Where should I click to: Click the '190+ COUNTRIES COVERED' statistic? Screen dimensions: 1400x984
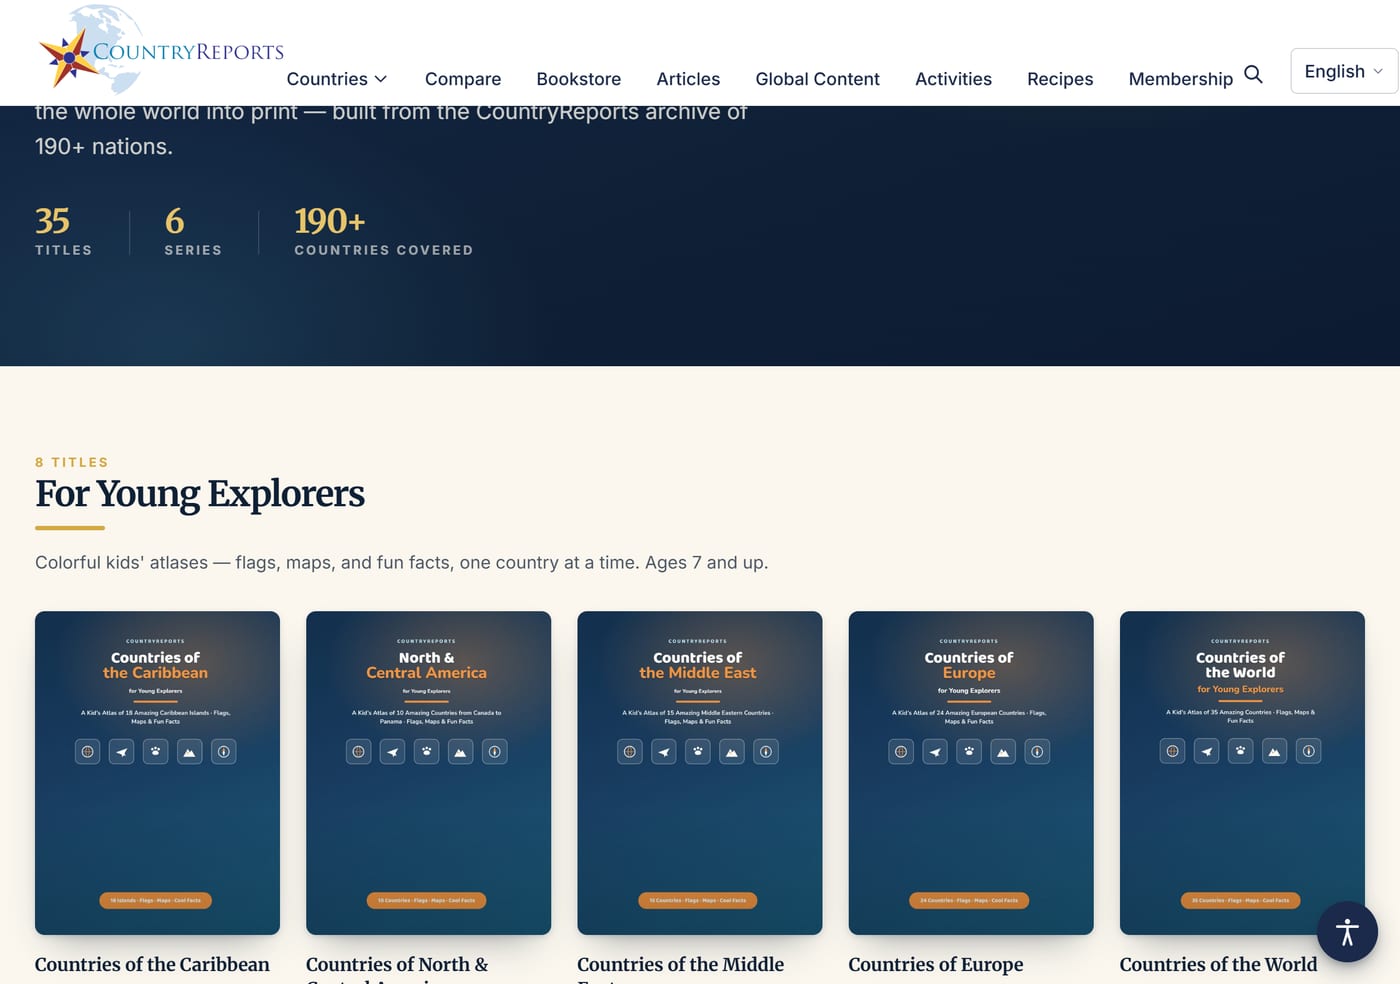point(383,231)
